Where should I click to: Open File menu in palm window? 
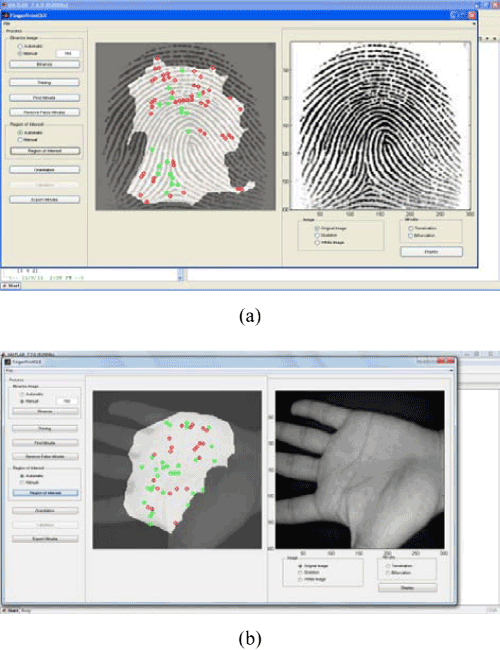(9, 371)
